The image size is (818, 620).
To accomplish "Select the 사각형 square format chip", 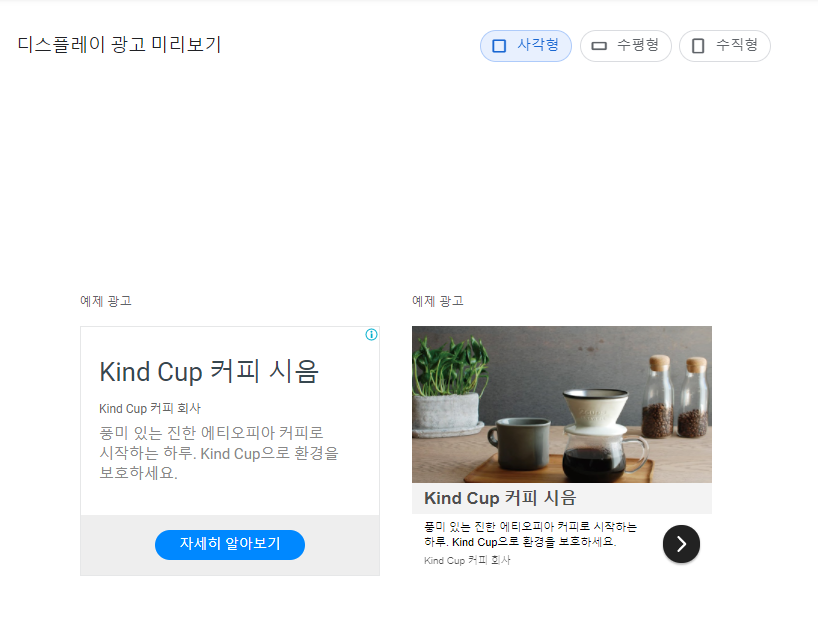I will (525, 46).
